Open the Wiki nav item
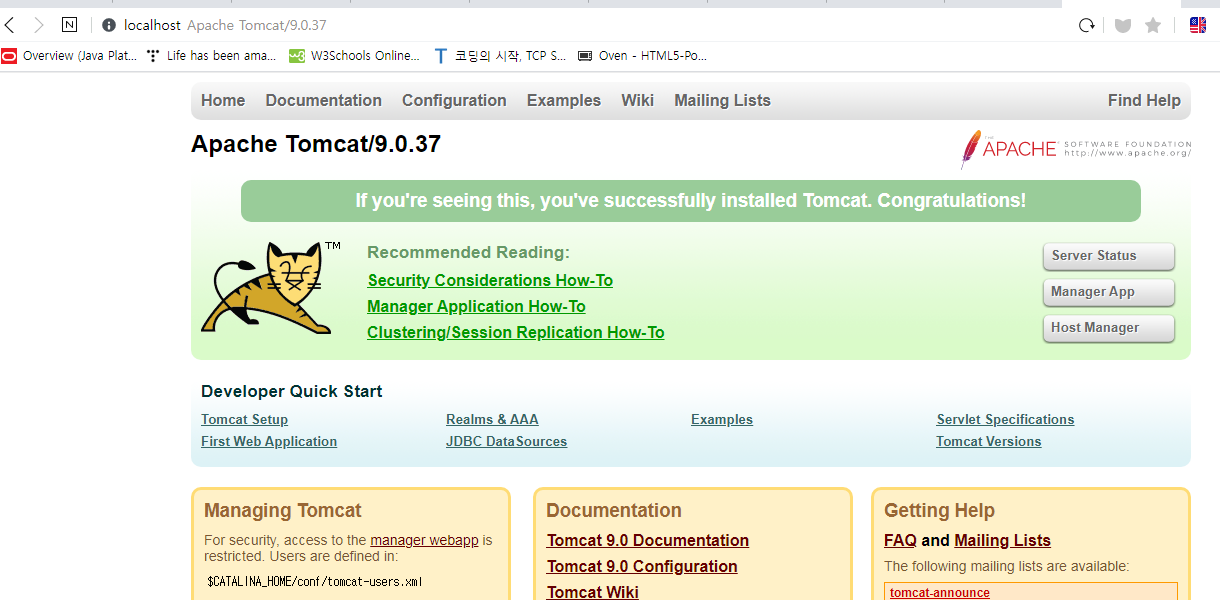The height and width of the screenshot is (600, 1220). coord(637,100)
